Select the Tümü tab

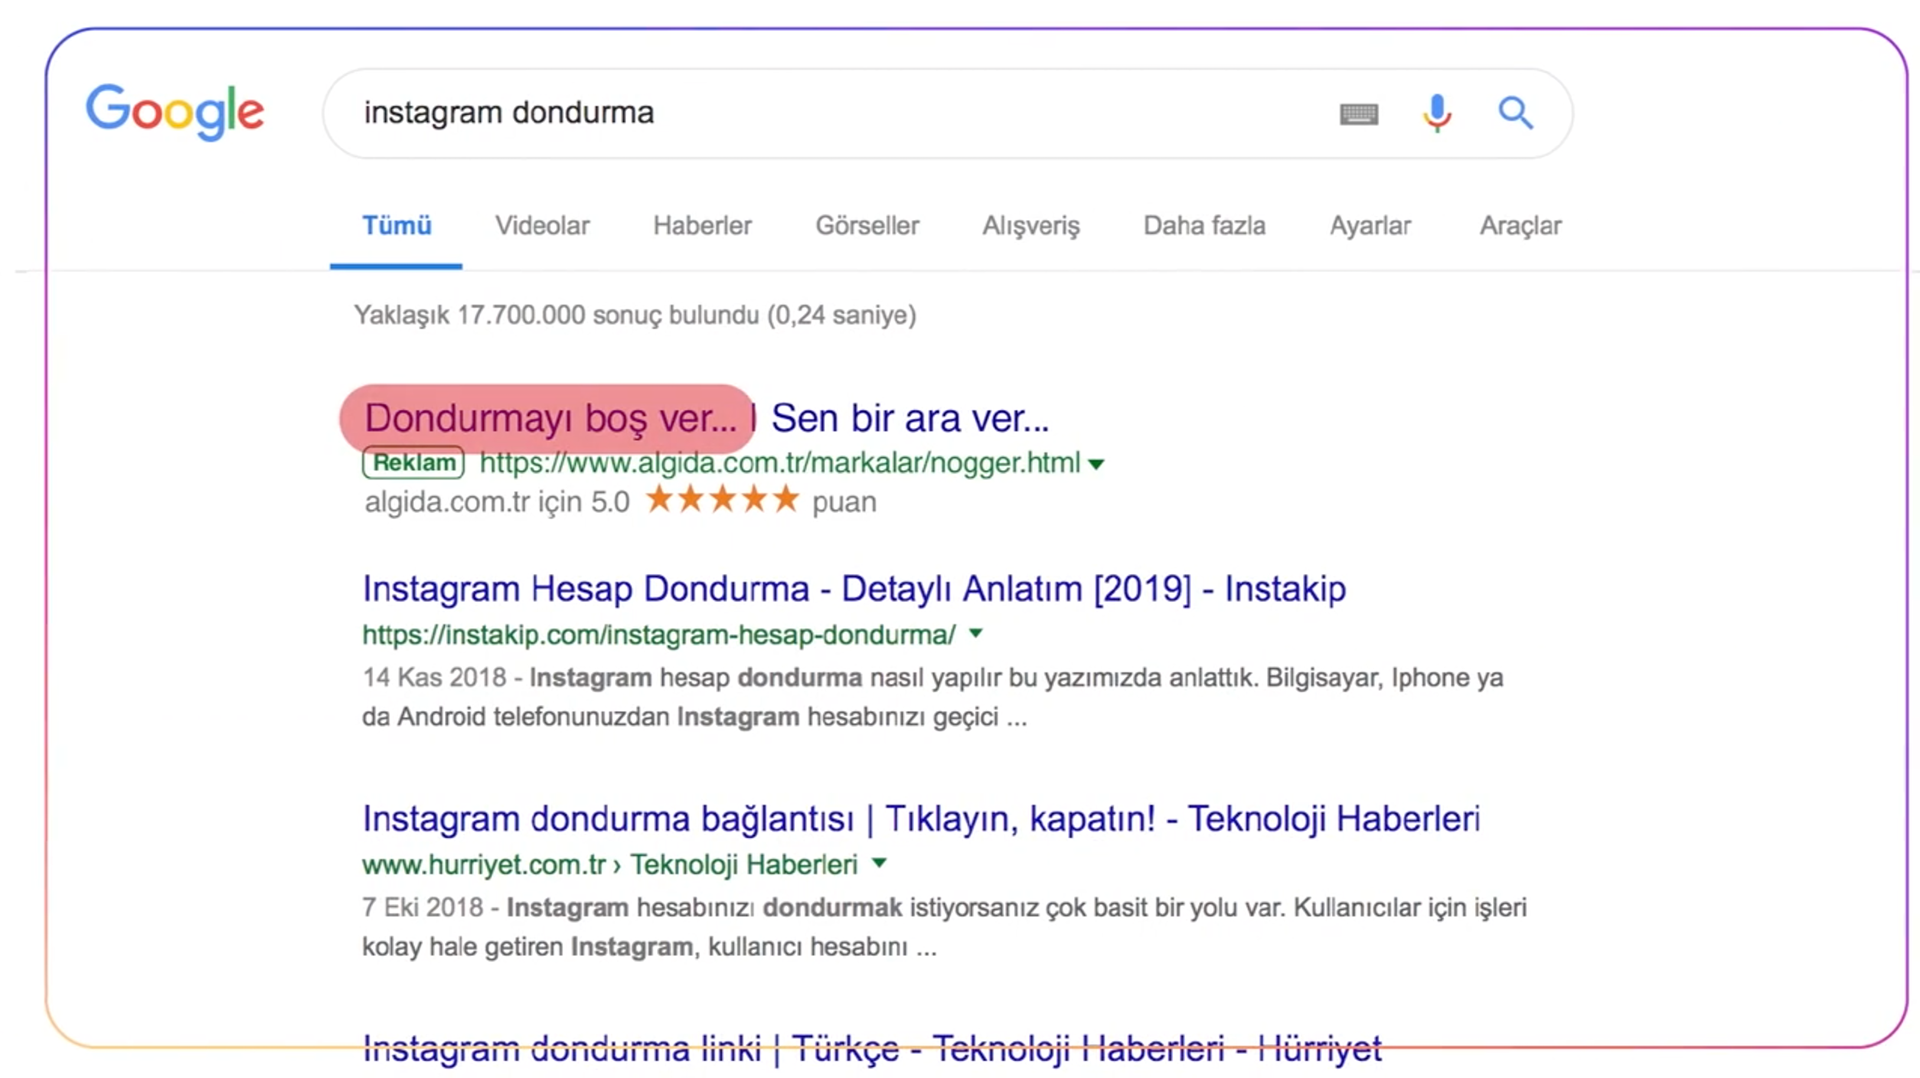(397, 226)
